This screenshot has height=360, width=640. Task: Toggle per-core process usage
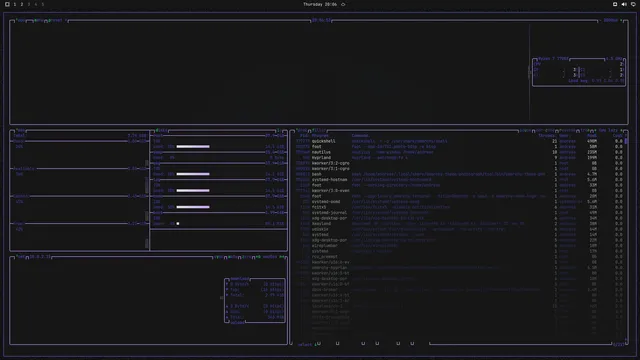(545, 131)
